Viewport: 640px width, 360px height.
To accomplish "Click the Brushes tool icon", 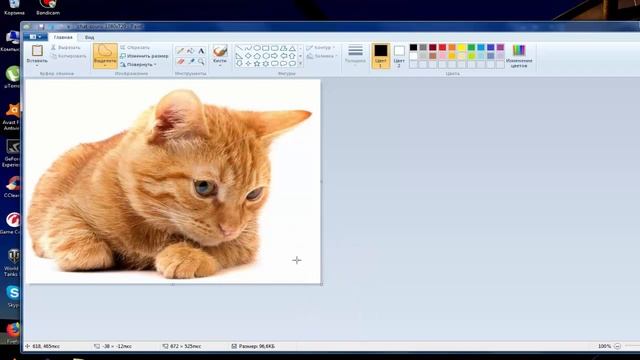I will pos(220,51).
